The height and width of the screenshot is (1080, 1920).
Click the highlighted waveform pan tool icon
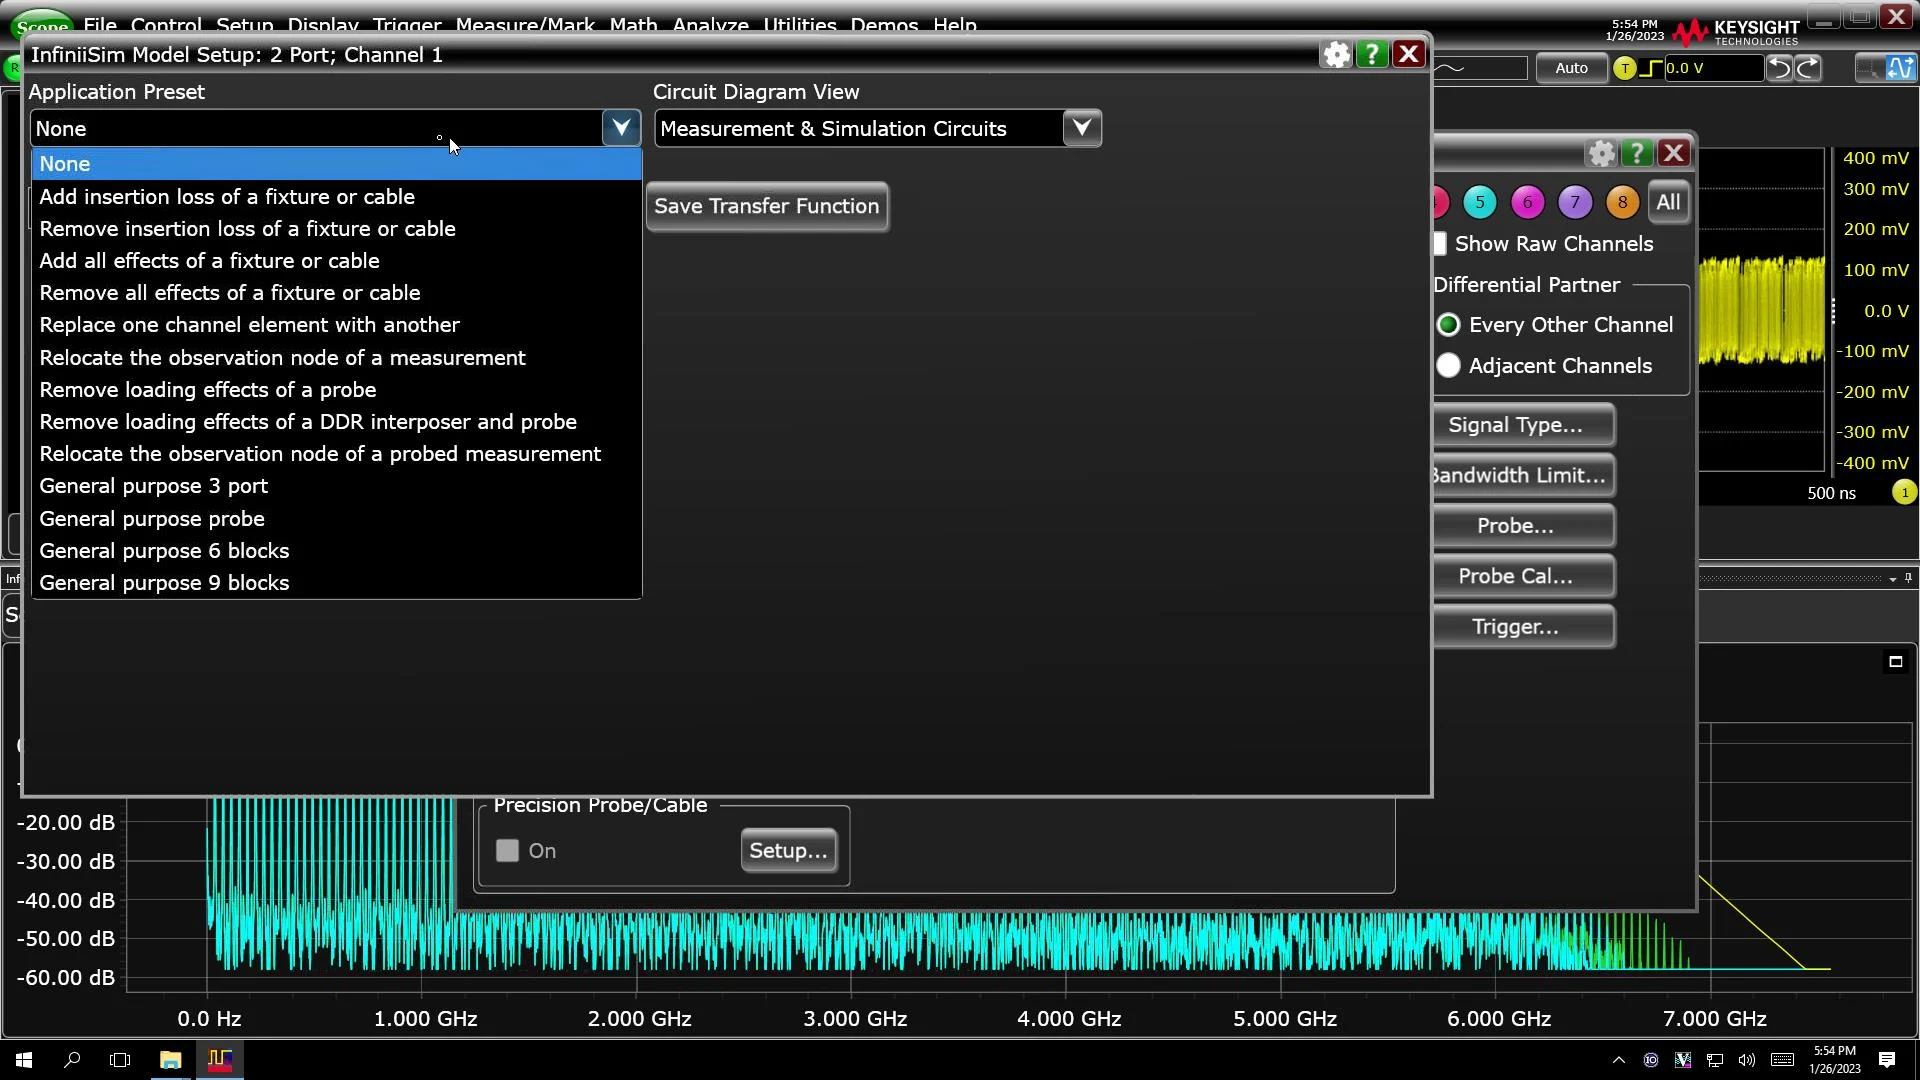[x=1900, y=68]
